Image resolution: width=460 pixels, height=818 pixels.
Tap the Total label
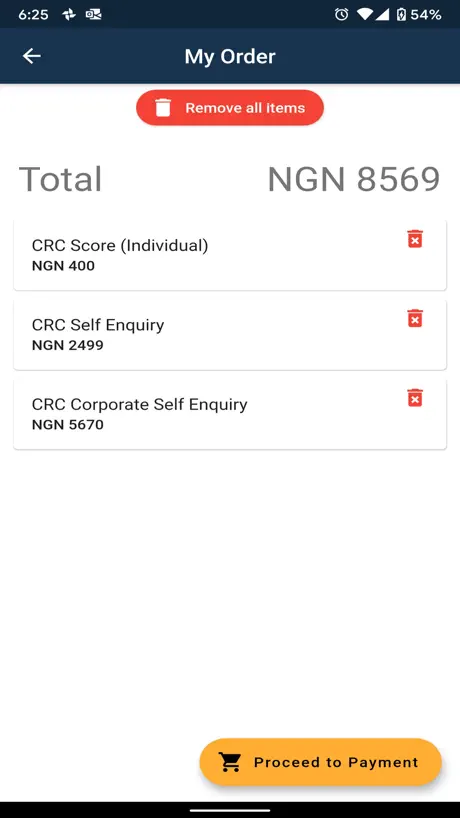[60, 179]
